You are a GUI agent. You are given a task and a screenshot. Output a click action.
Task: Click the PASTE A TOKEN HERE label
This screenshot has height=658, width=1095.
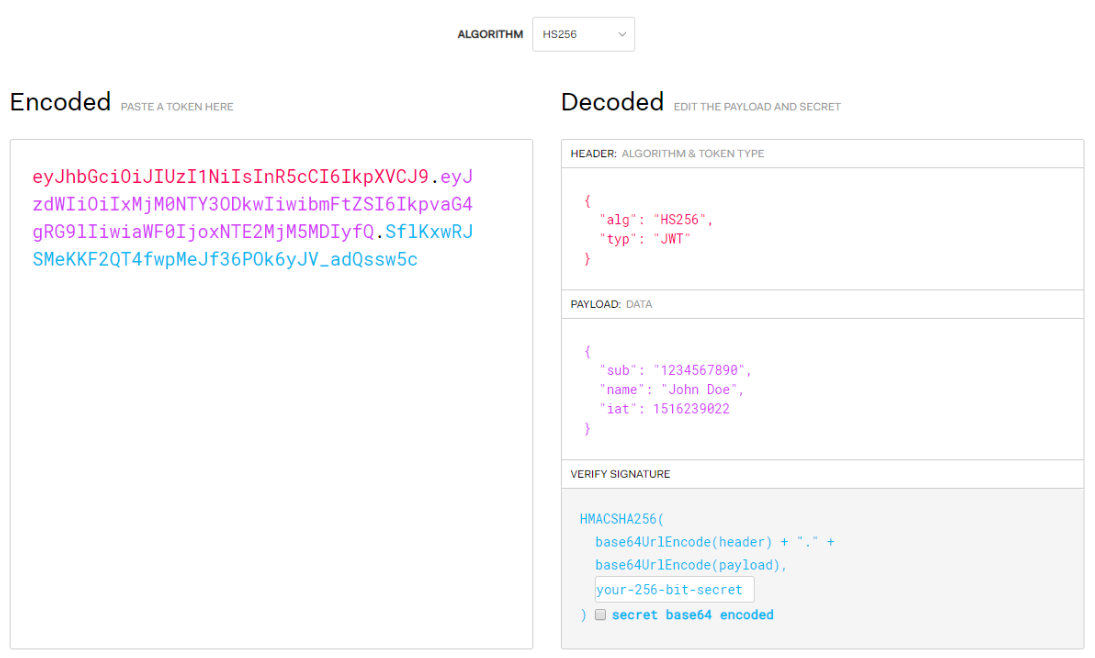point(176,106)
